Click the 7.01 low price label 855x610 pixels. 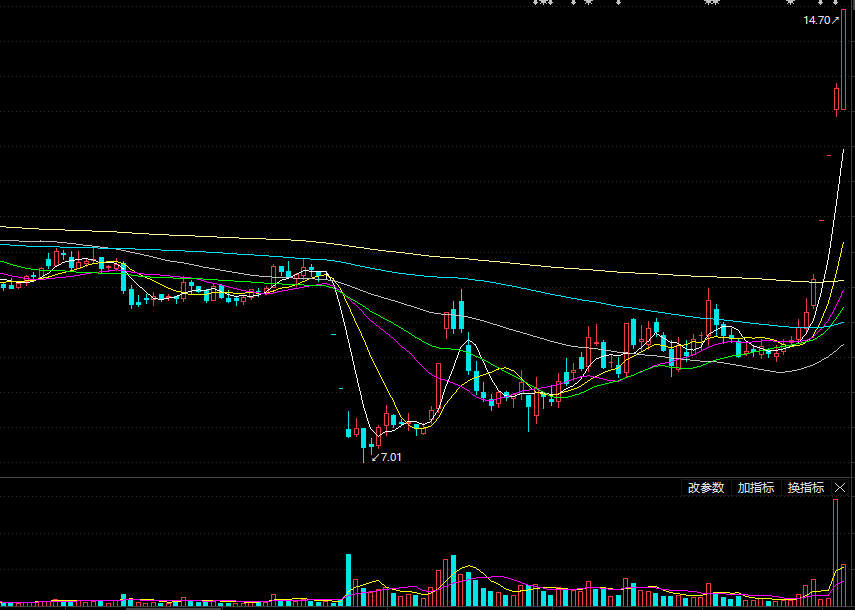391,457
